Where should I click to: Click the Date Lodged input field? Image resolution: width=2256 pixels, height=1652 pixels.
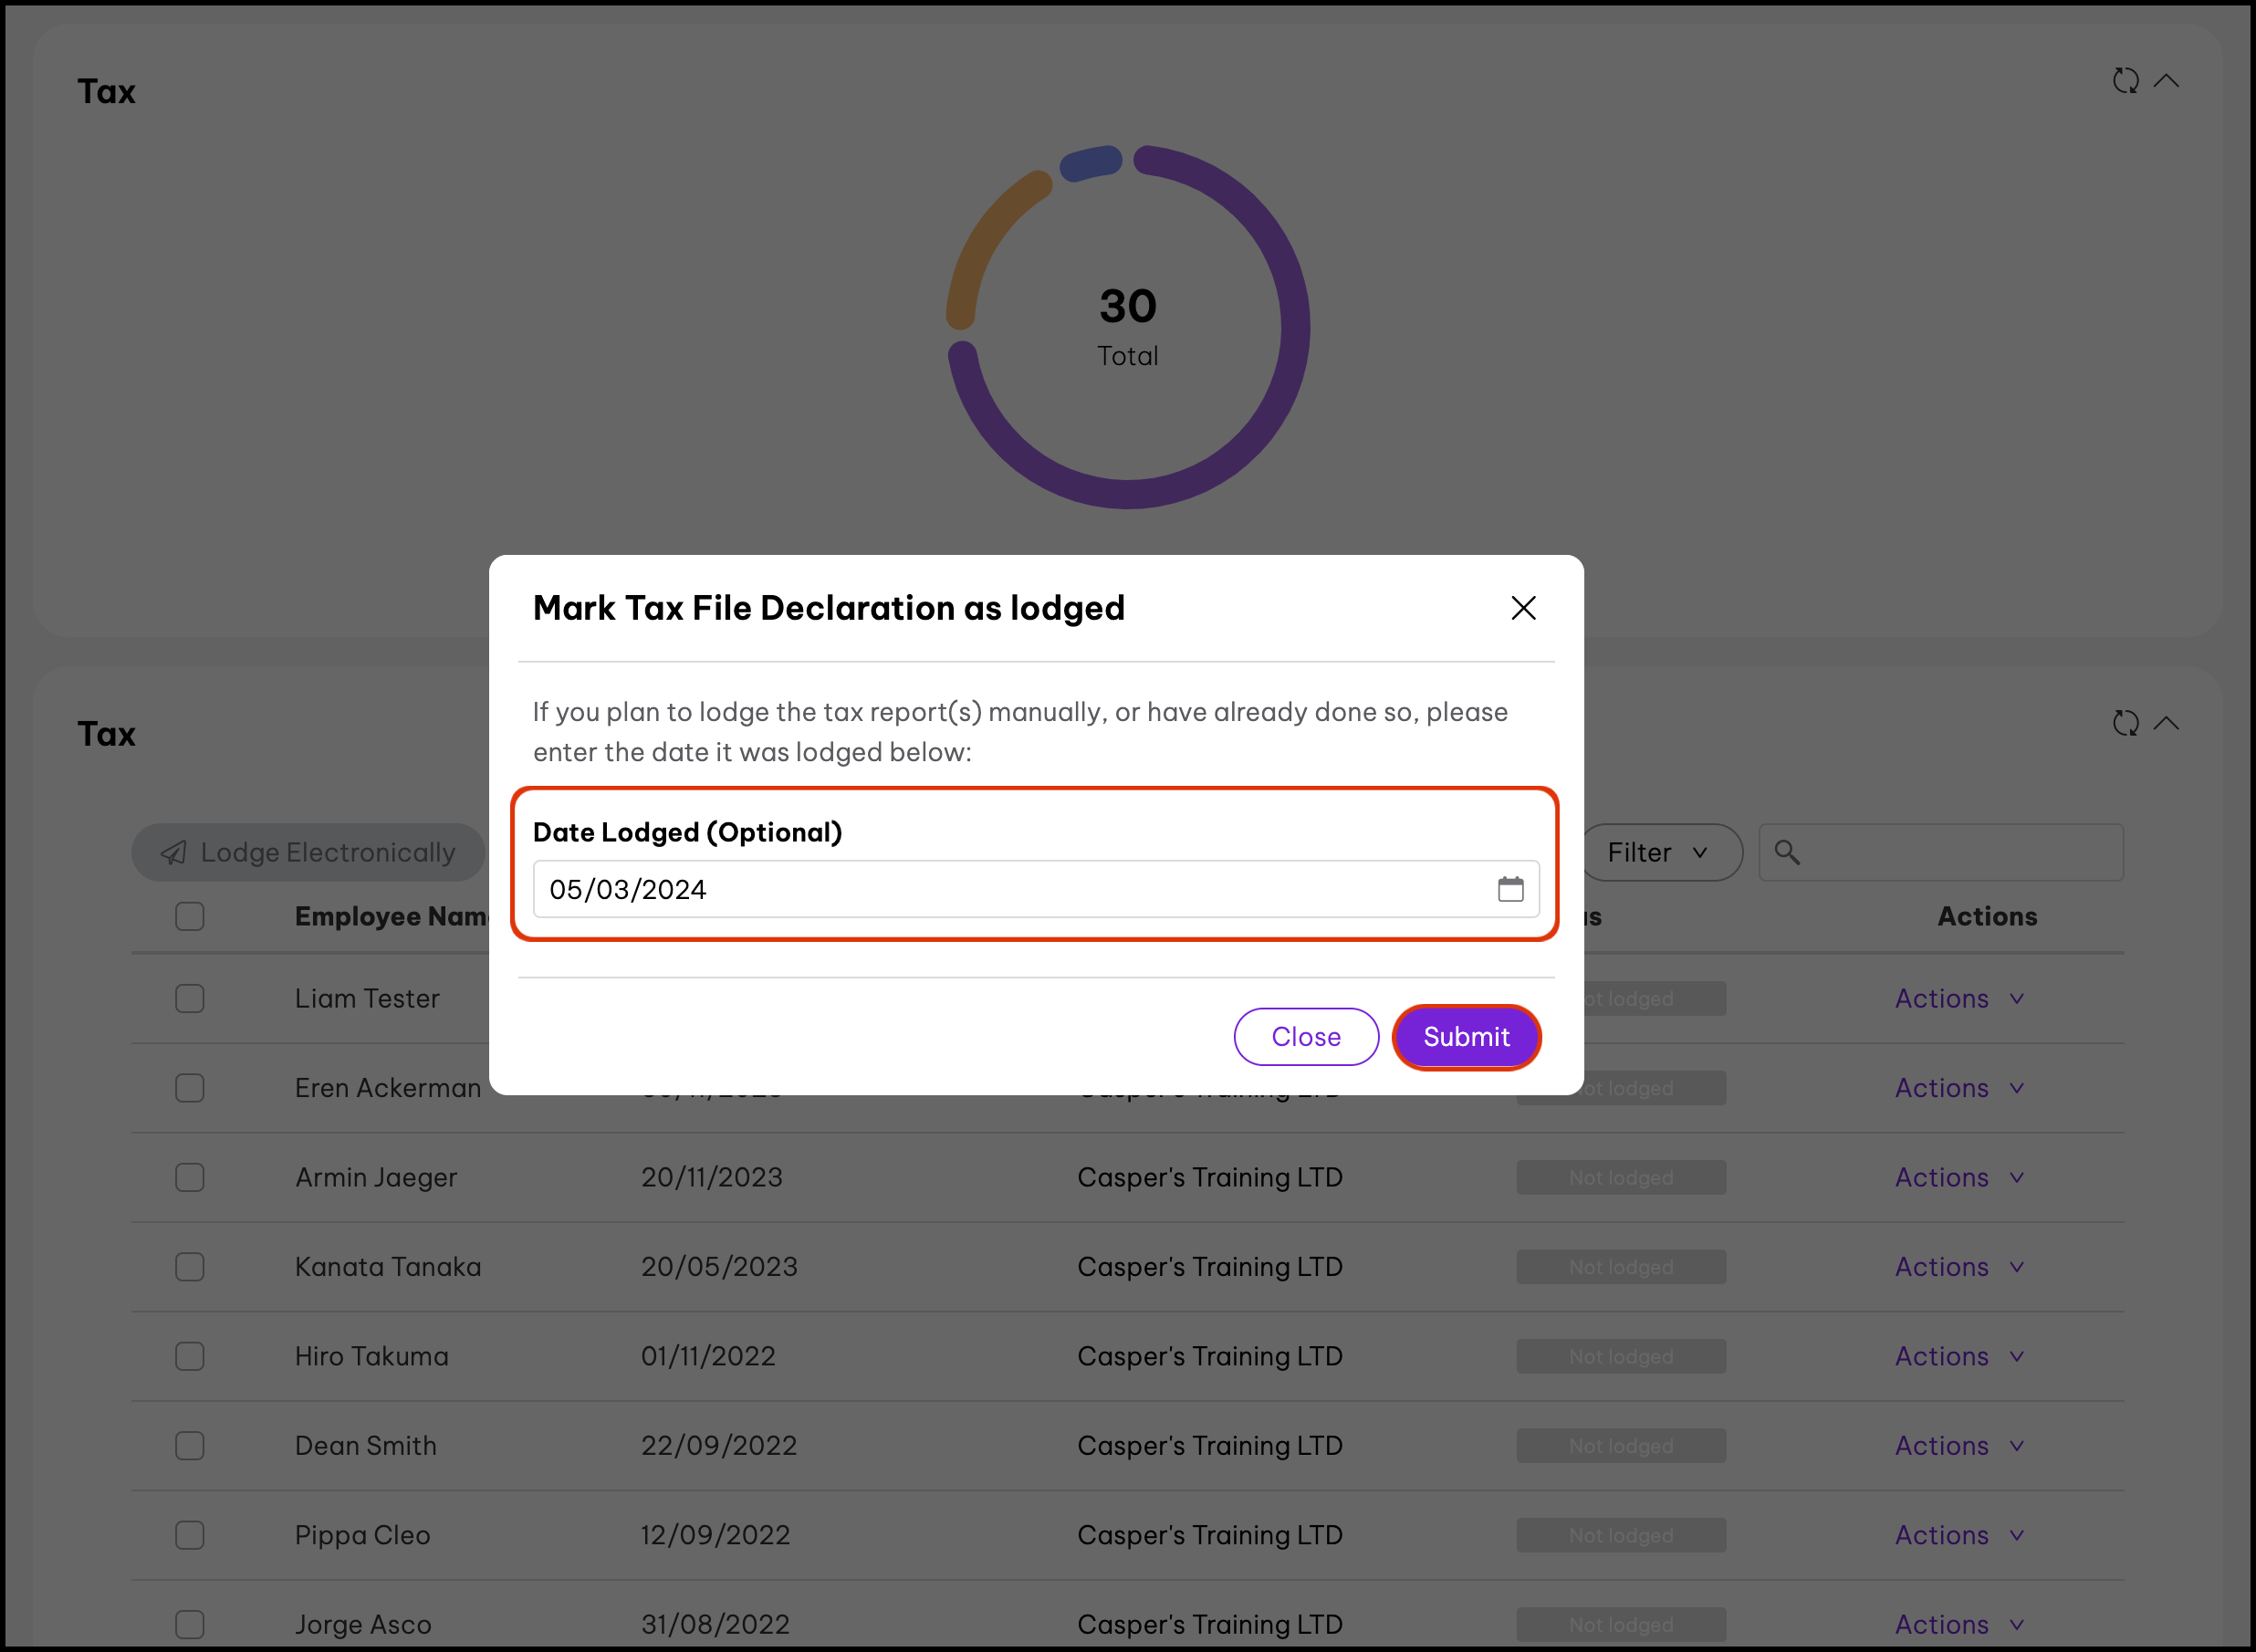(x=1010, y=889)
